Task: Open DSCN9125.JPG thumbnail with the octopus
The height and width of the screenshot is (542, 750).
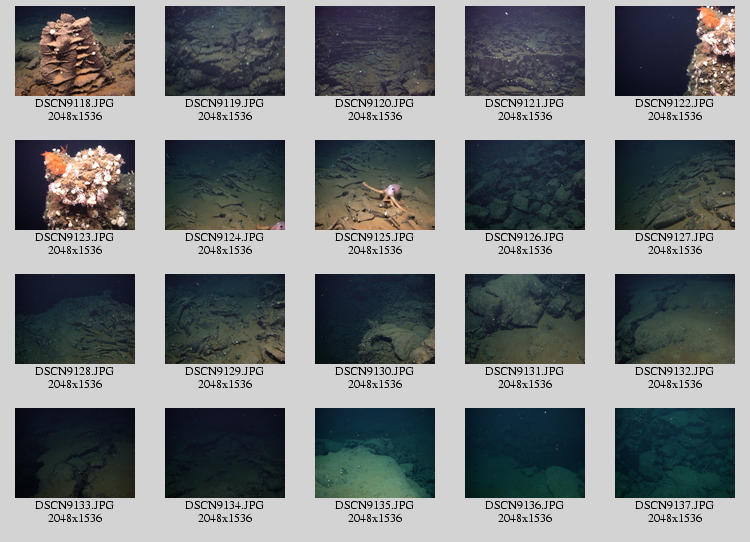Action: click(x=375, y=185)
